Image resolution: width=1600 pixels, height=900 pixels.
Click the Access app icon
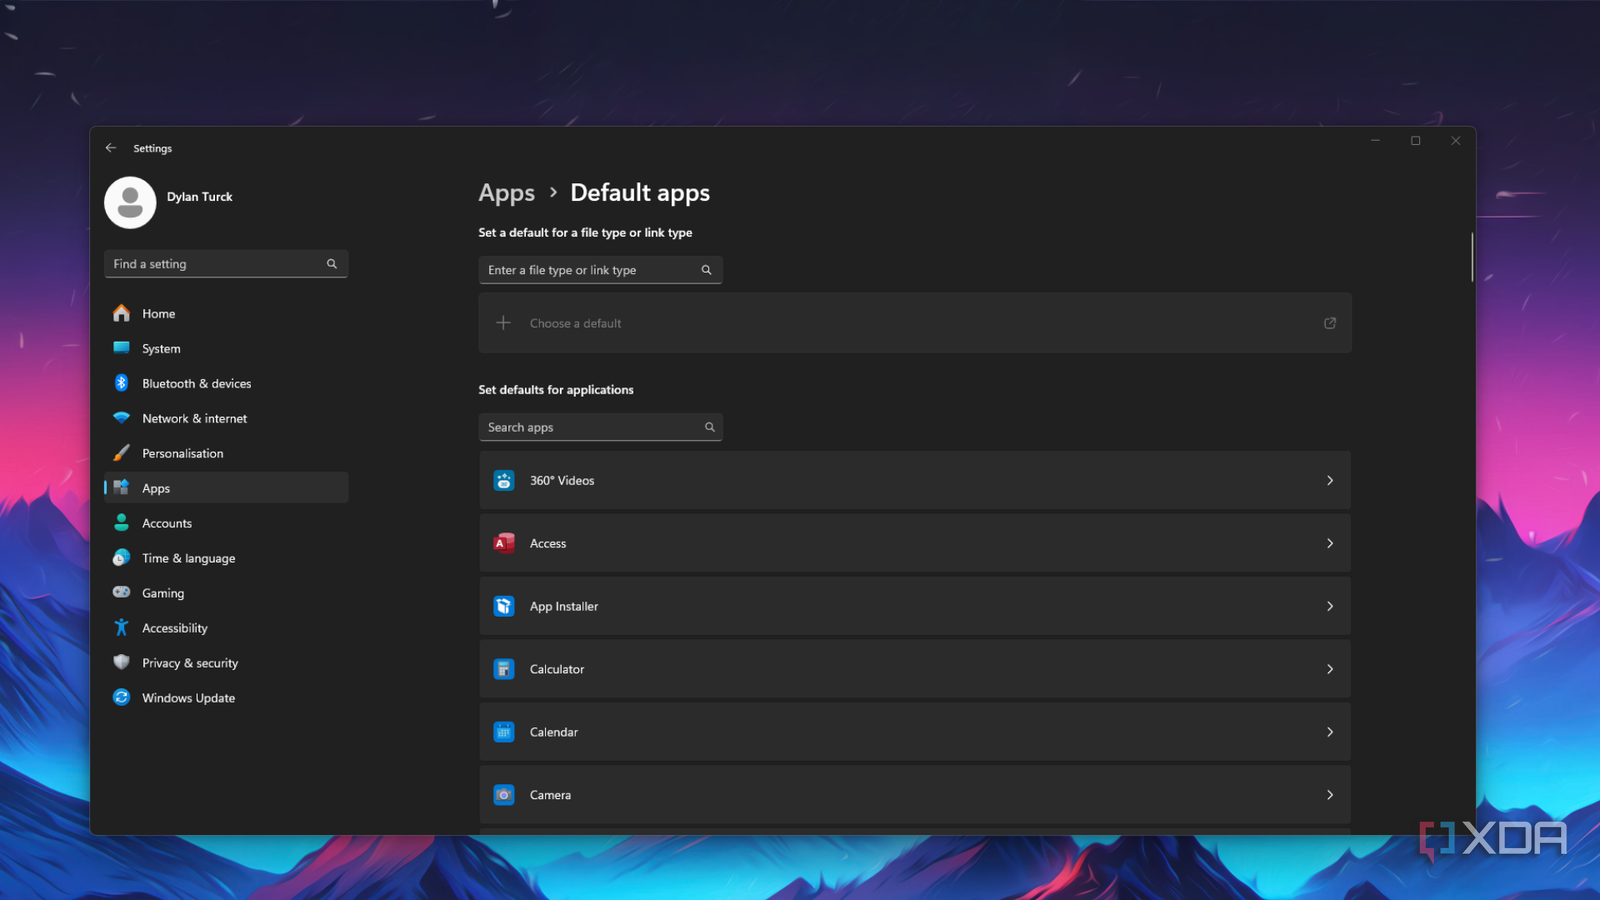coord(504,543)
